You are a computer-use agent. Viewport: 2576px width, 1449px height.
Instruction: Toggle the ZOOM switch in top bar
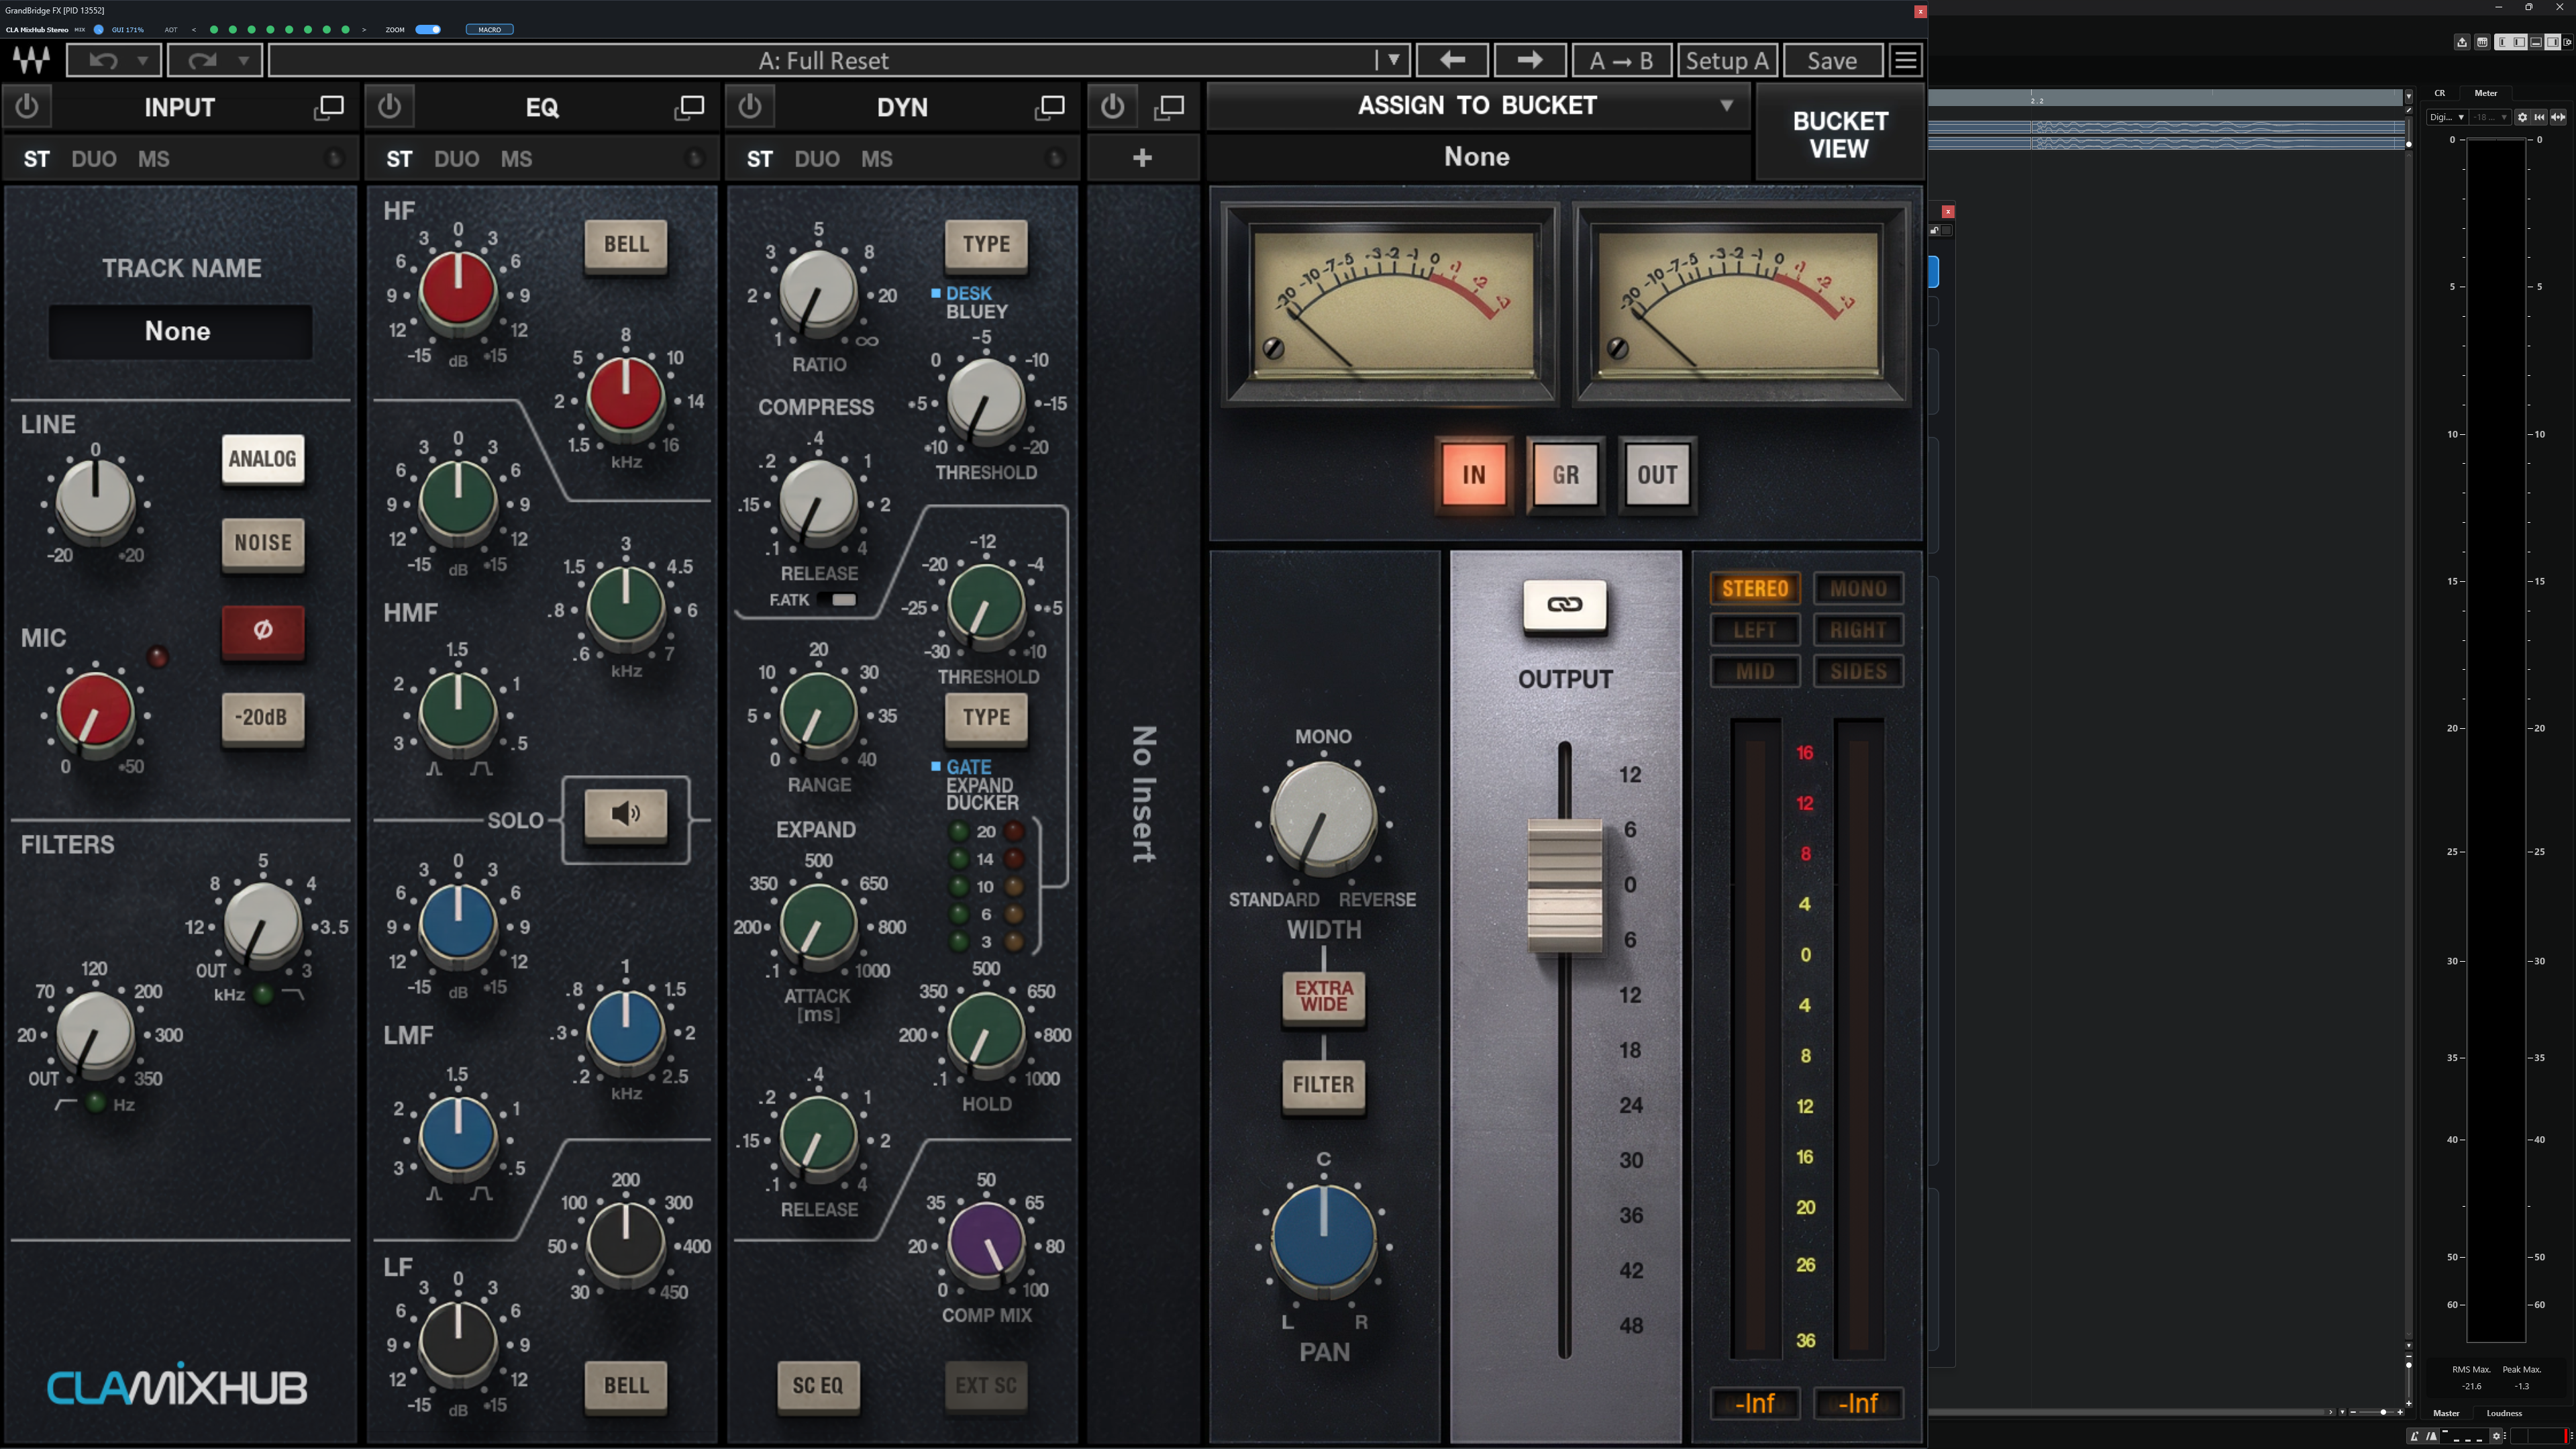tap(428, 29)
